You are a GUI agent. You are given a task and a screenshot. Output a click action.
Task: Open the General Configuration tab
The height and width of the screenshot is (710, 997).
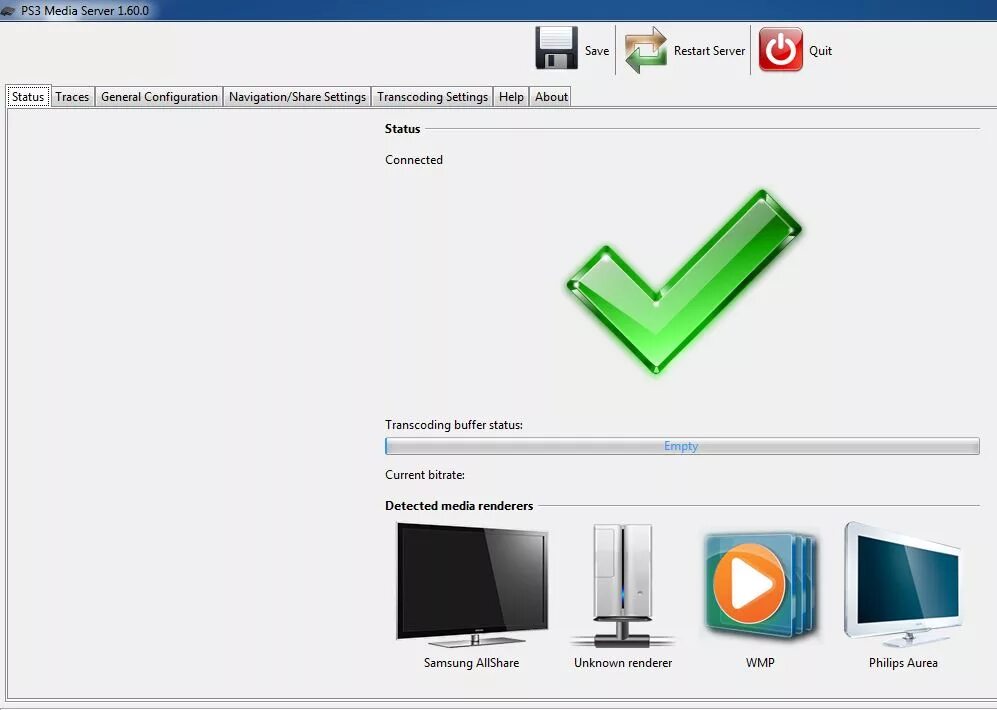159,97
